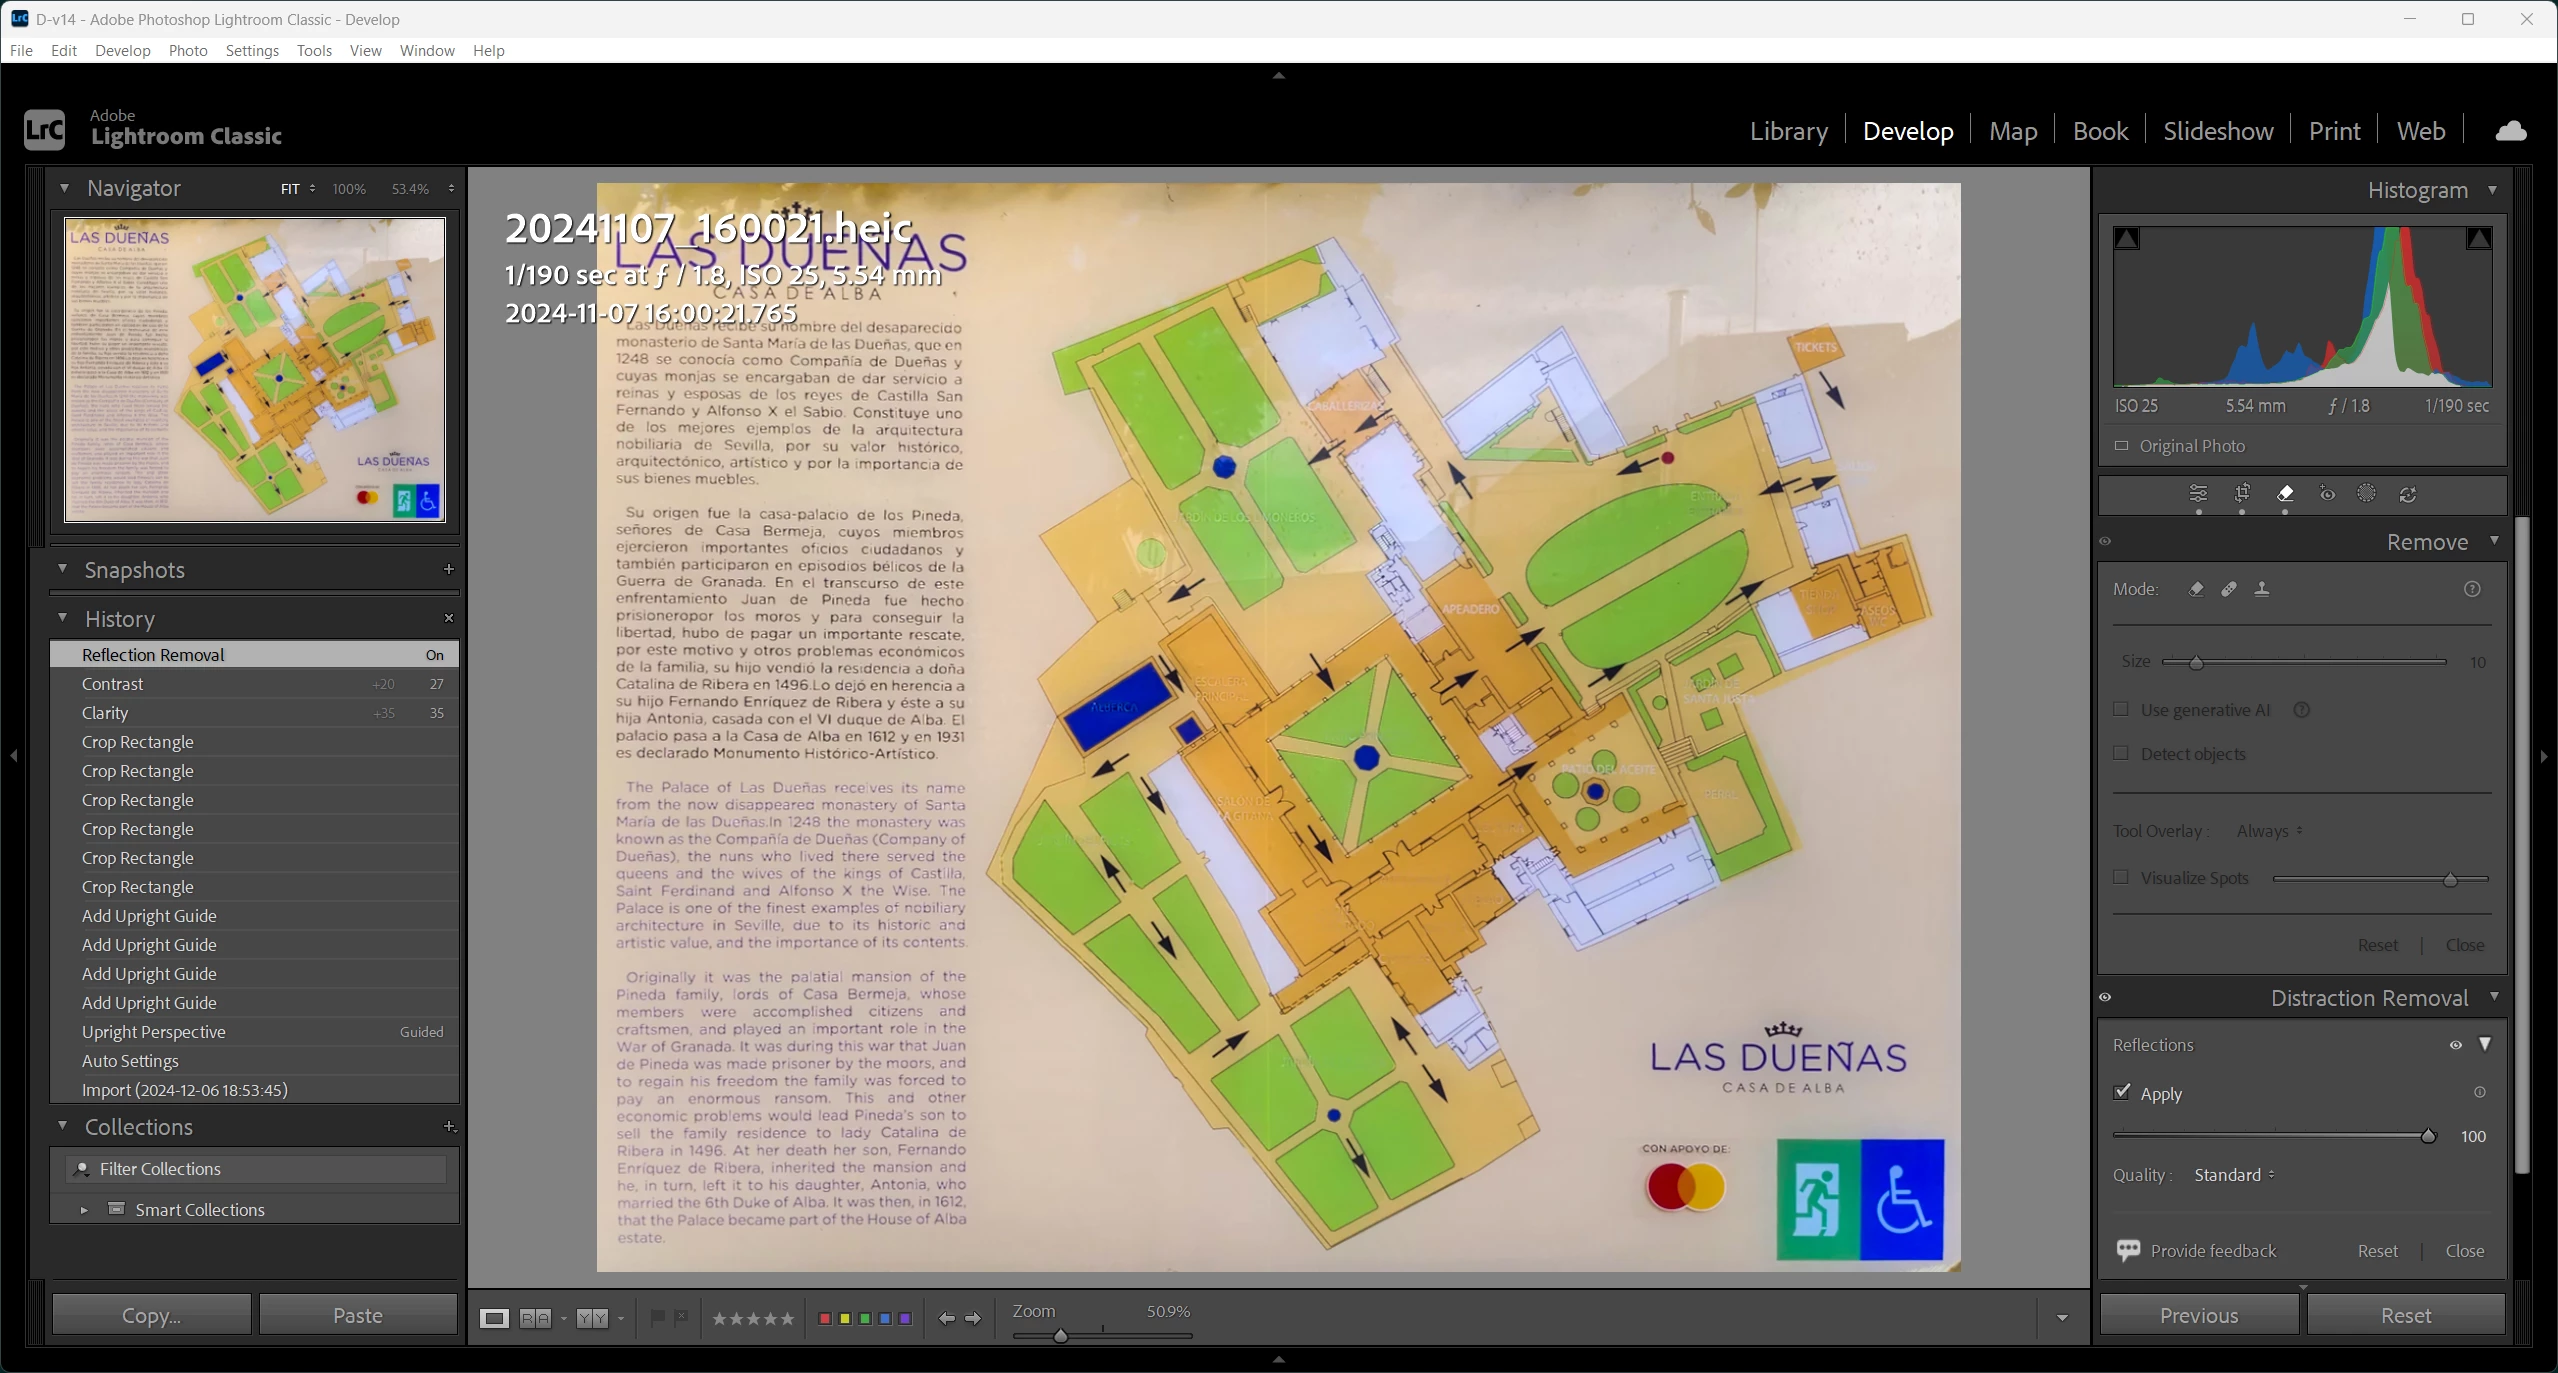Open the Tool Overlay Always dropdown
Viewport: 2558px width, 1373px height.
[x=2269, y=831]
